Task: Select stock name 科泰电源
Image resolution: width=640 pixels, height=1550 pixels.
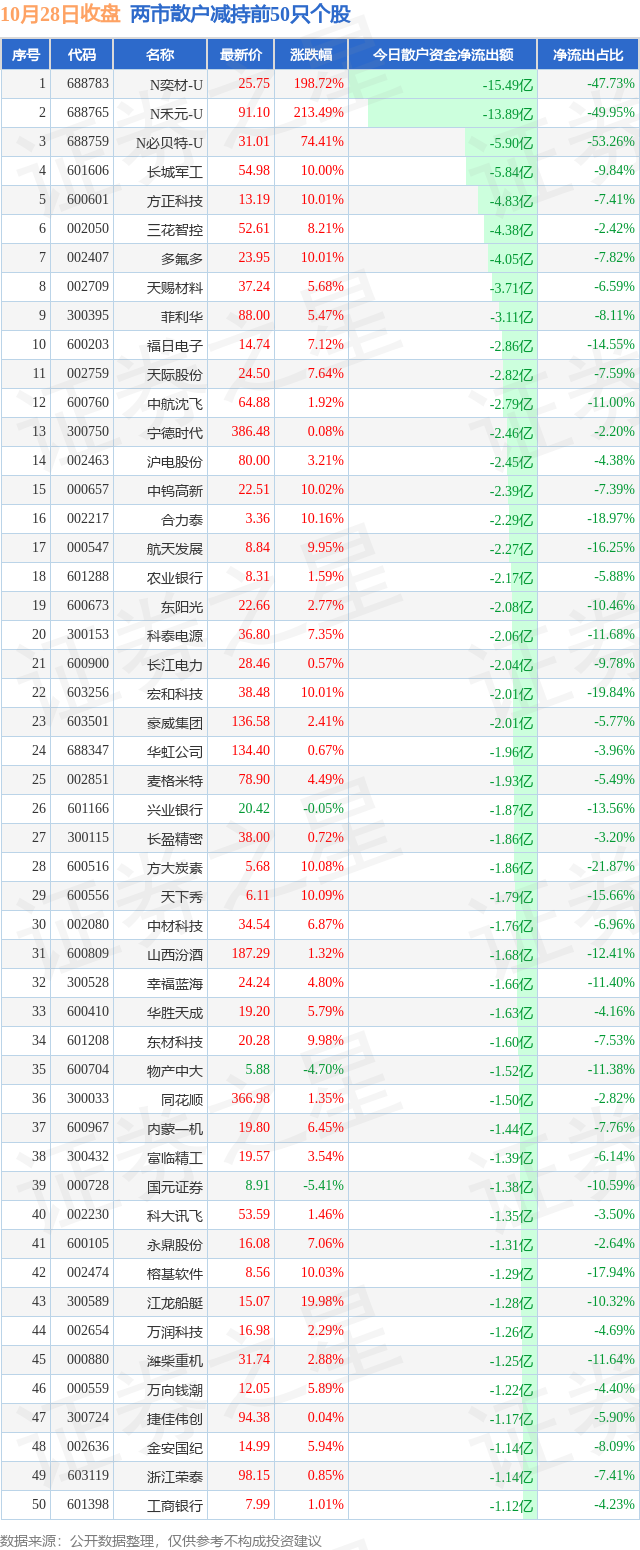Action: pos(175,635)
